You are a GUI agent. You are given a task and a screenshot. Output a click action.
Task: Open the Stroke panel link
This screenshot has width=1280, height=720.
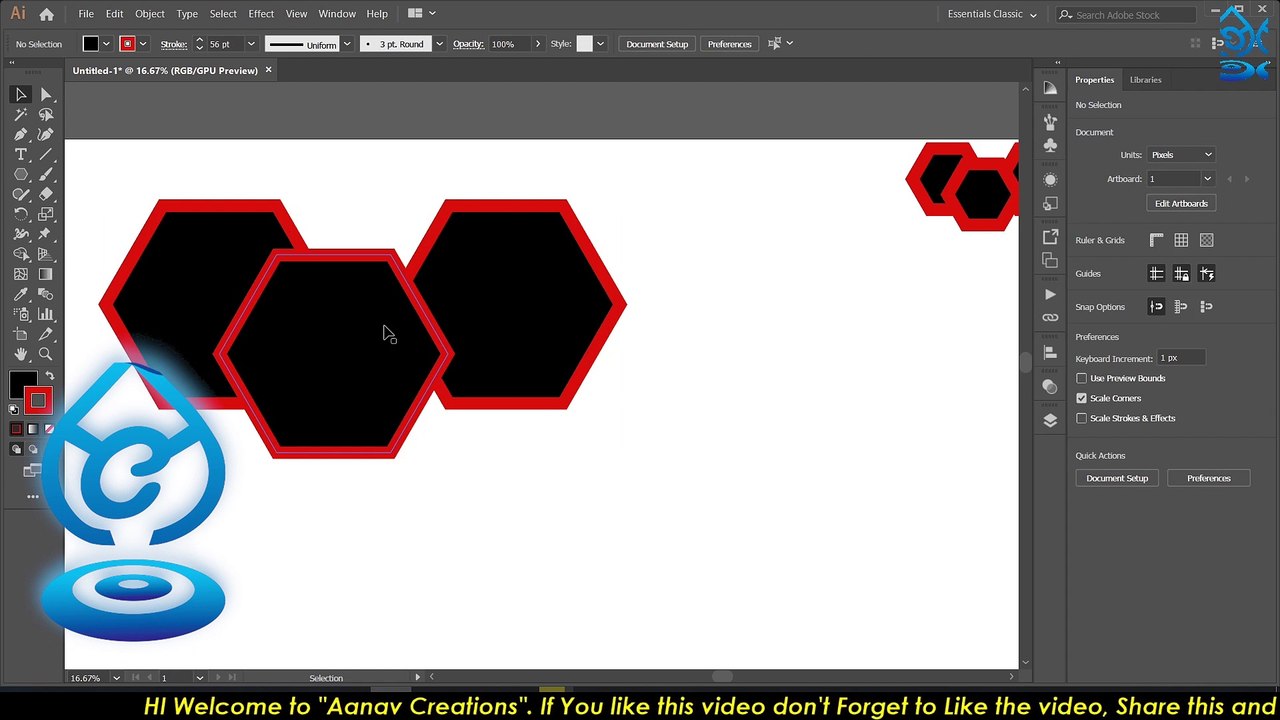[174, 44]
